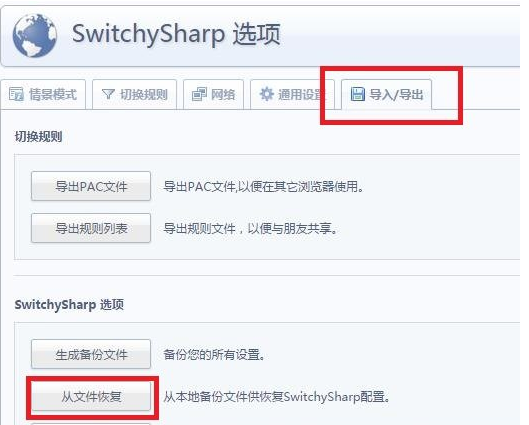This screenshot has width=529, height=425.
Task: Go to the 网络 tab
Action: click(214, 95)
